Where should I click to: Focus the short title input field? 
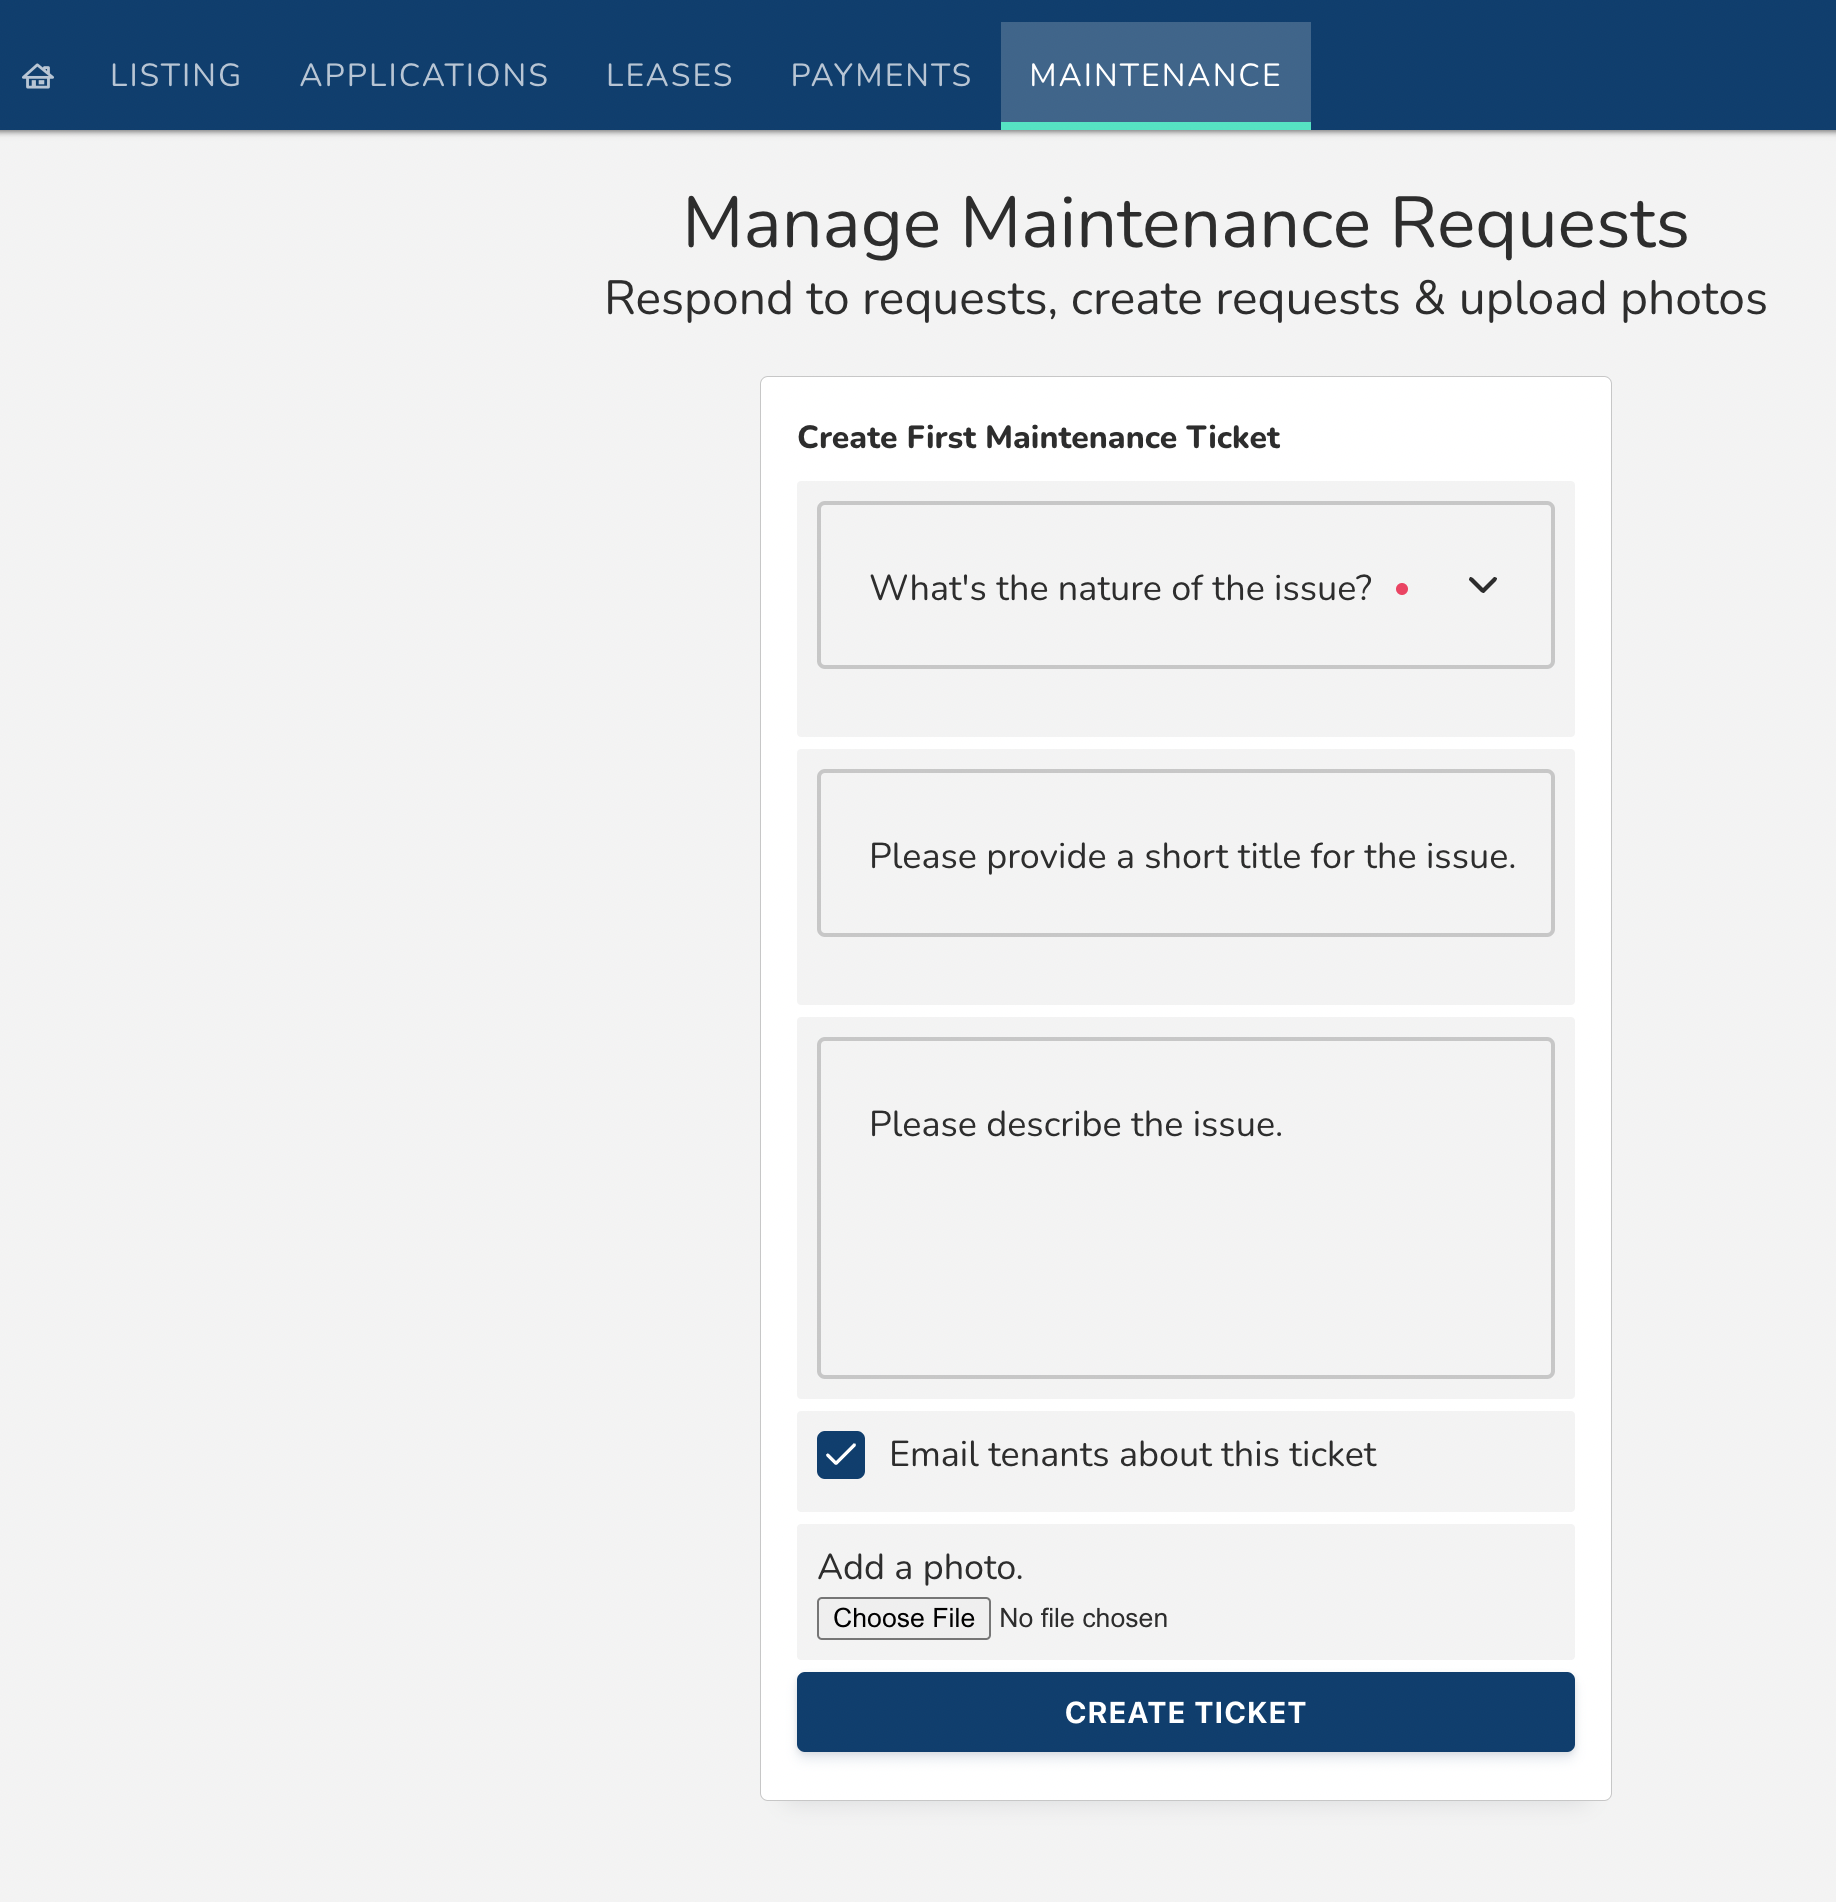[1185, 854]
